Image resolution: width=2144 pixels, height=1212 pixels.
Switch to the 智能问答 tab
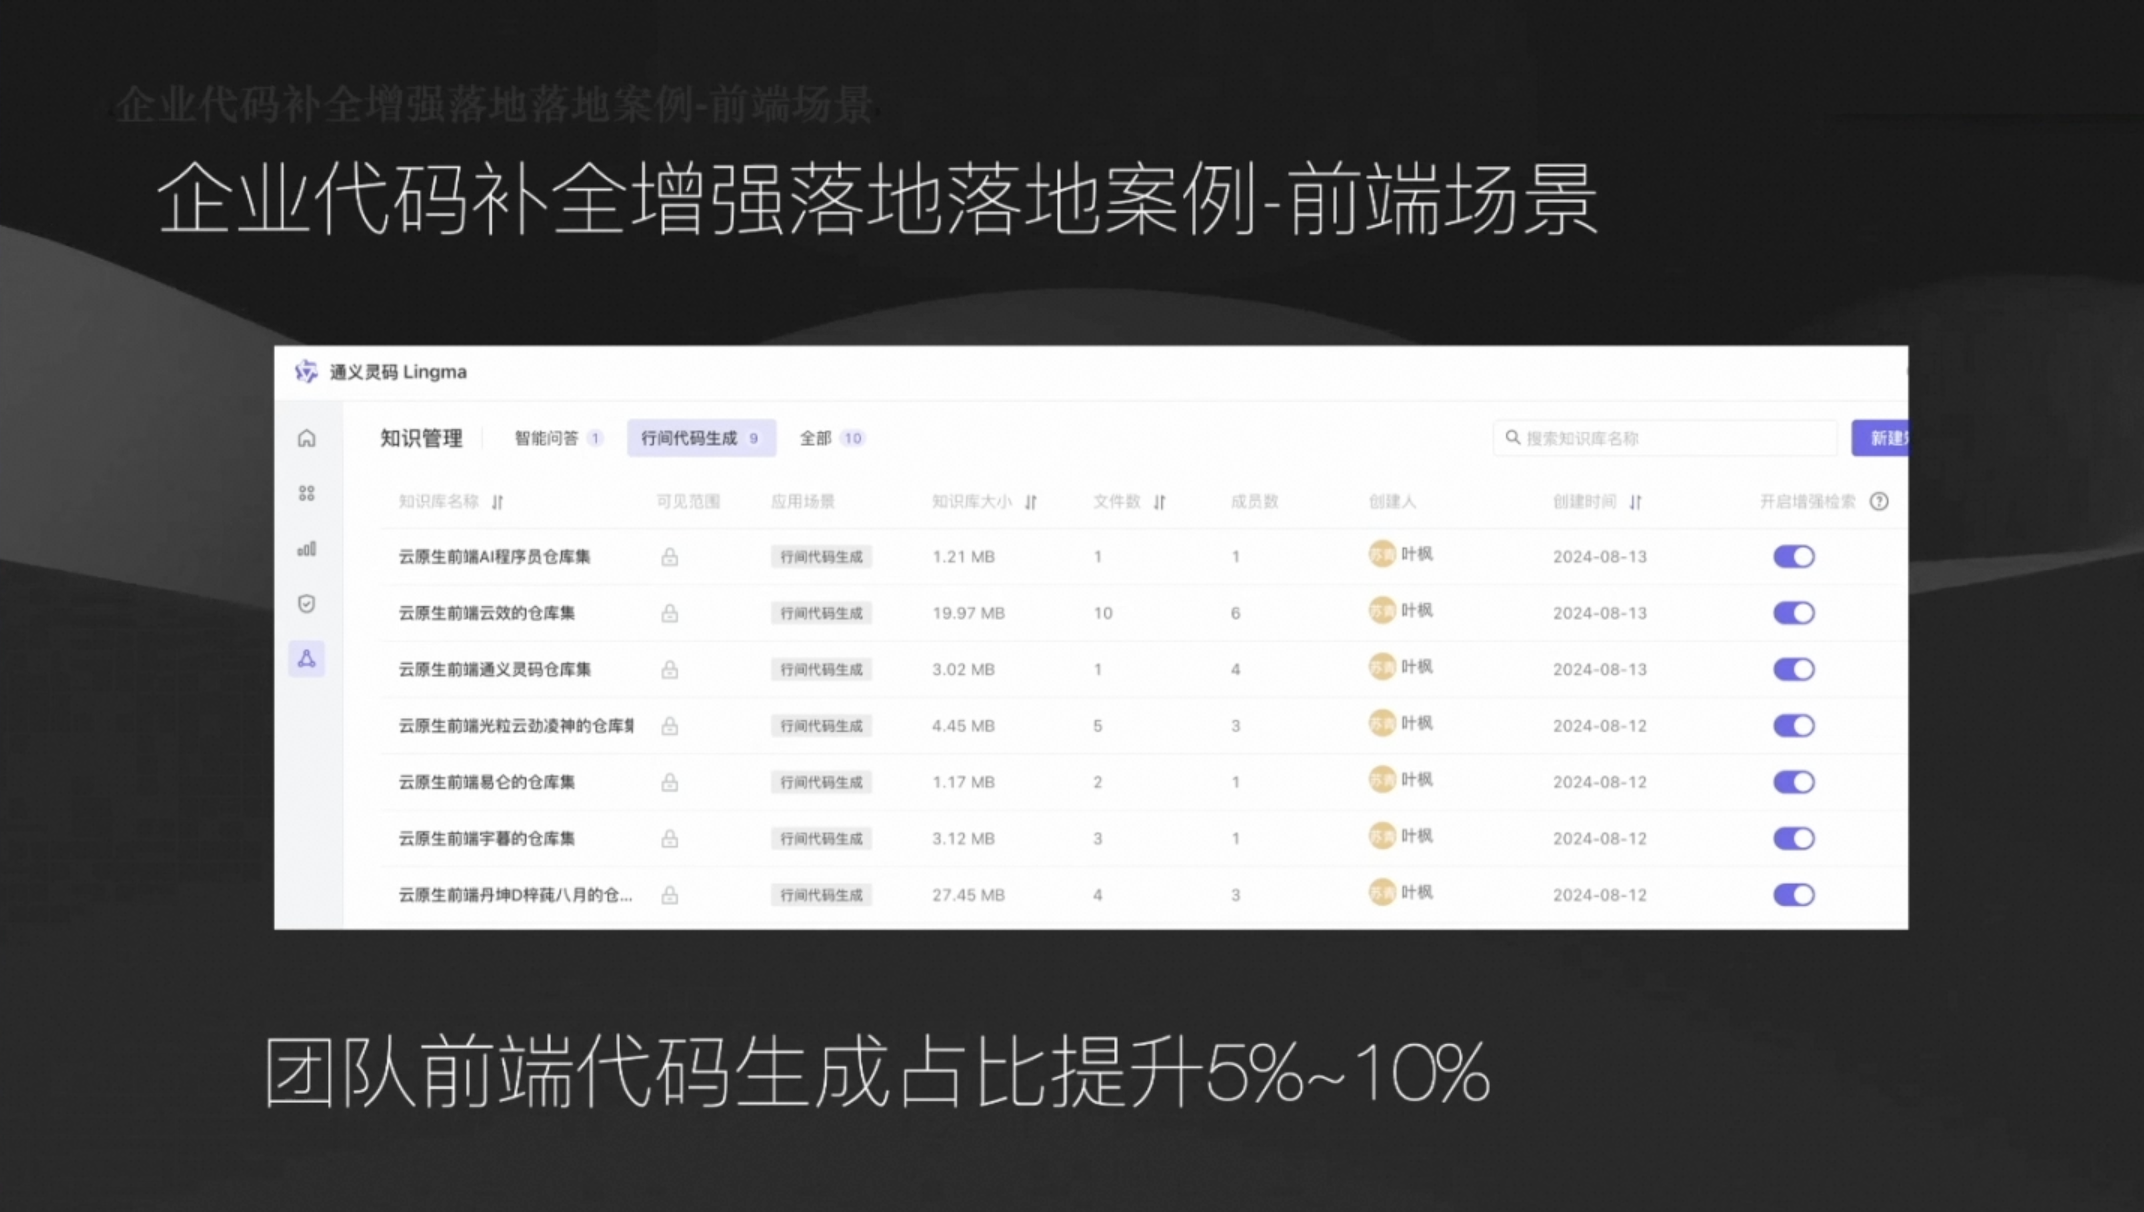click(x=558, y=438)
